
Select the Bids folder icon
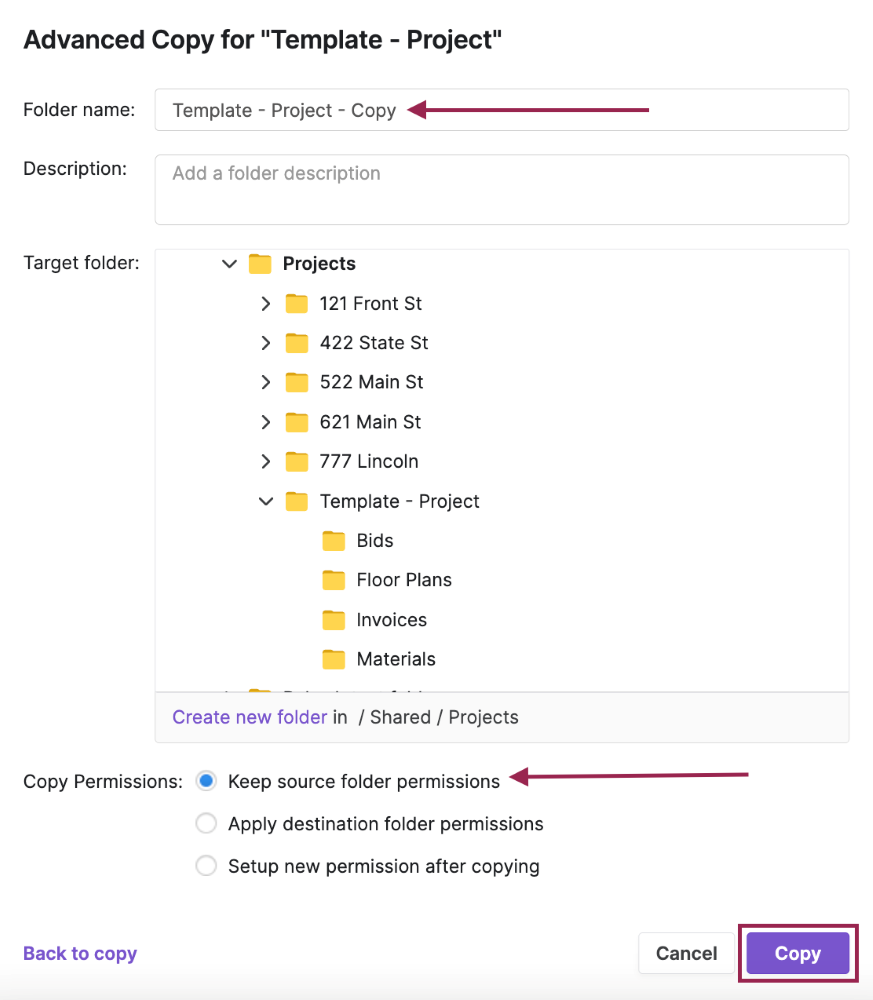click(334, 541)
